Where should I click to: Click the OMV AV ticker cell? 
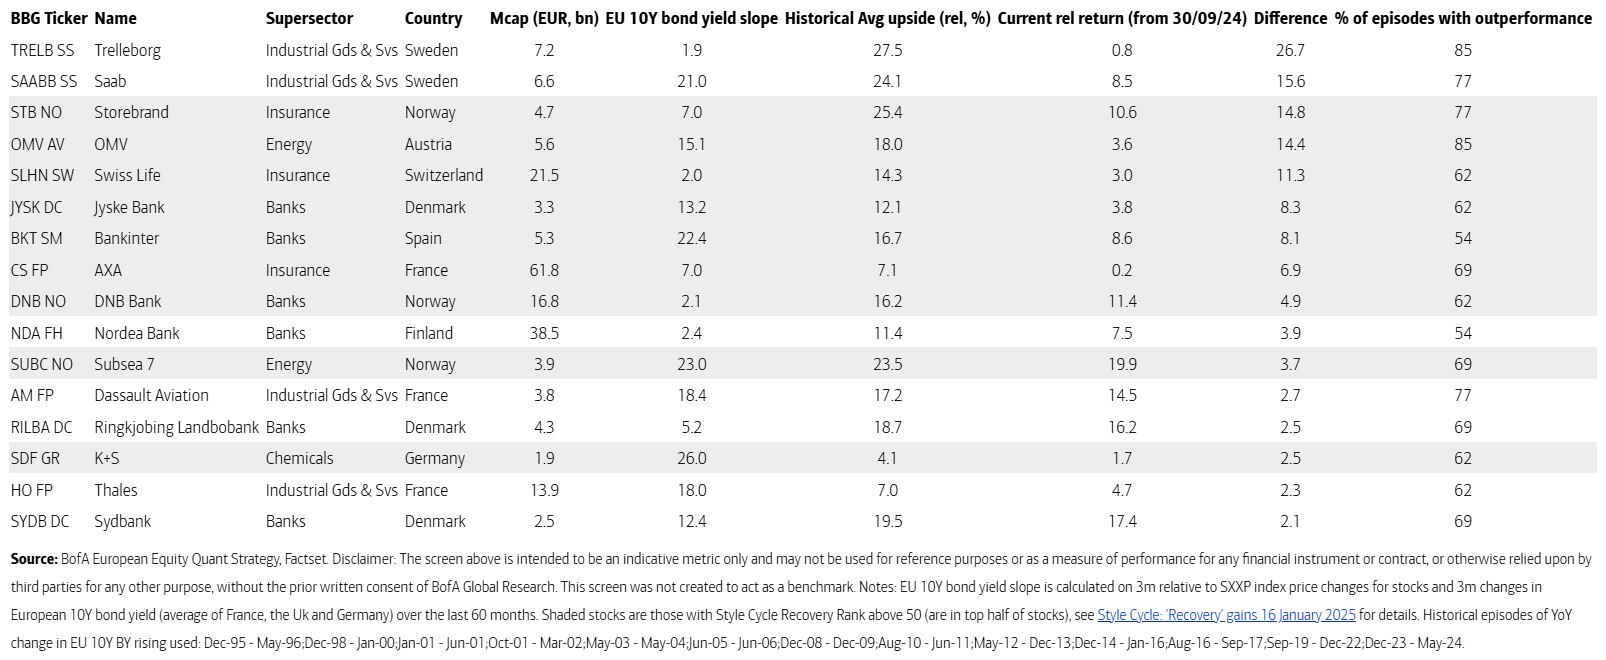coord(38,144)
